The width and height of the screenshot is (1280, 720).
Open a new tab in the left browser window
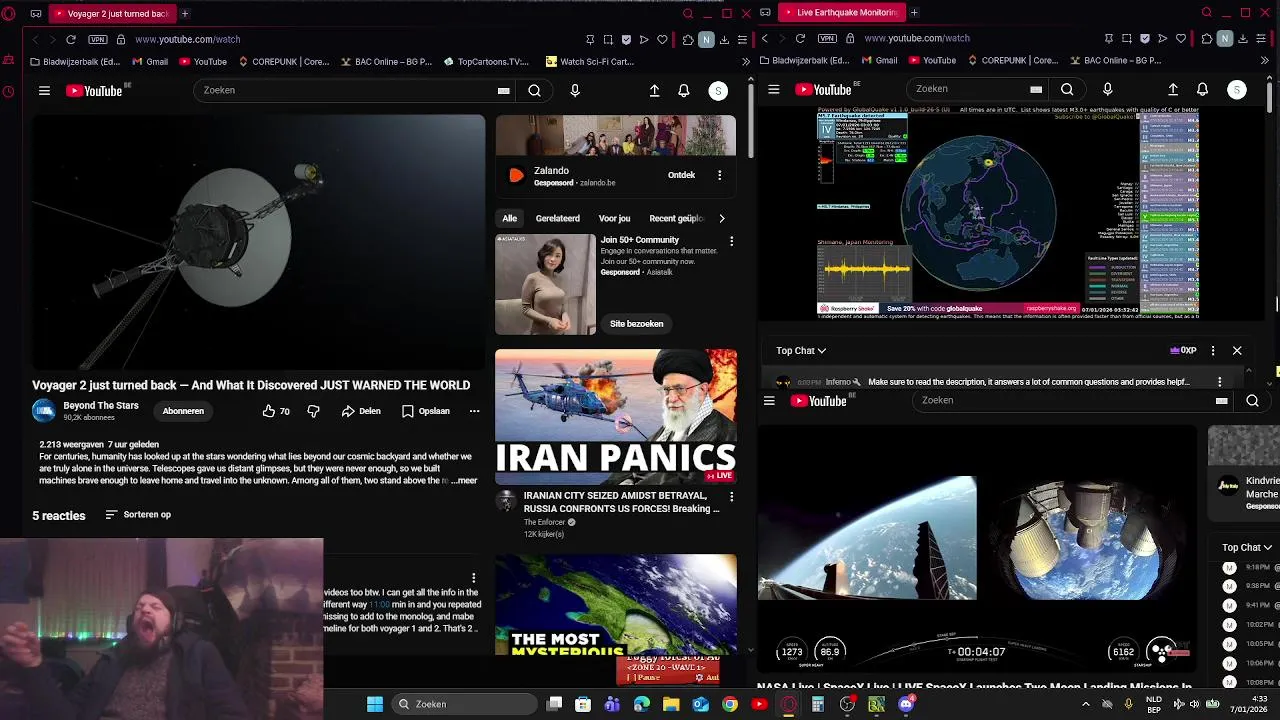click(185, 13)
